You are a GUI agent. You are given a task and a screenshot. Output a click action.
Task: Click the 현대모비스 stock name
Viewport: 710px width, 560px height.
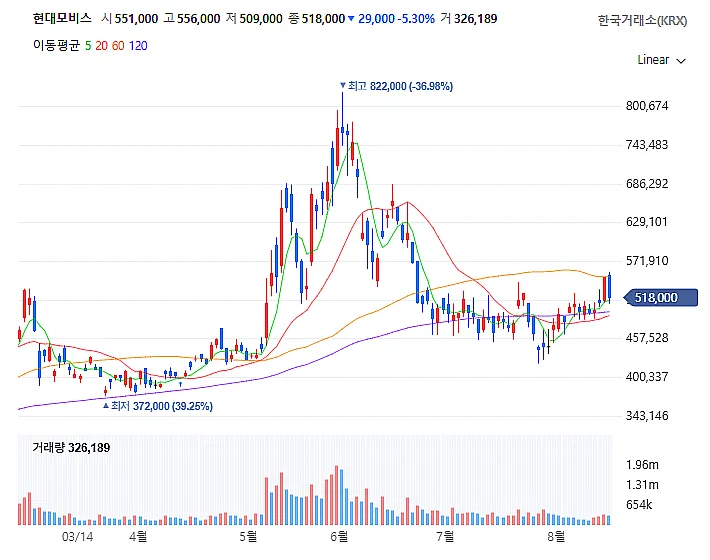click(62, 18)
